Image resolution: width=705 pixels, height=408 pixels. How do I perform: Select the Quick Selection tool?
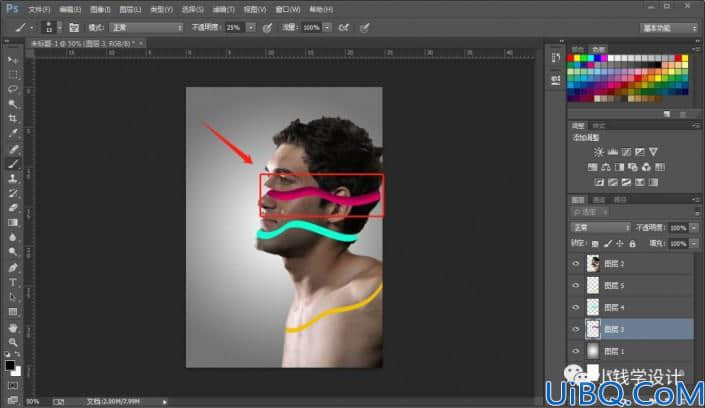click(x=13, y=104)
